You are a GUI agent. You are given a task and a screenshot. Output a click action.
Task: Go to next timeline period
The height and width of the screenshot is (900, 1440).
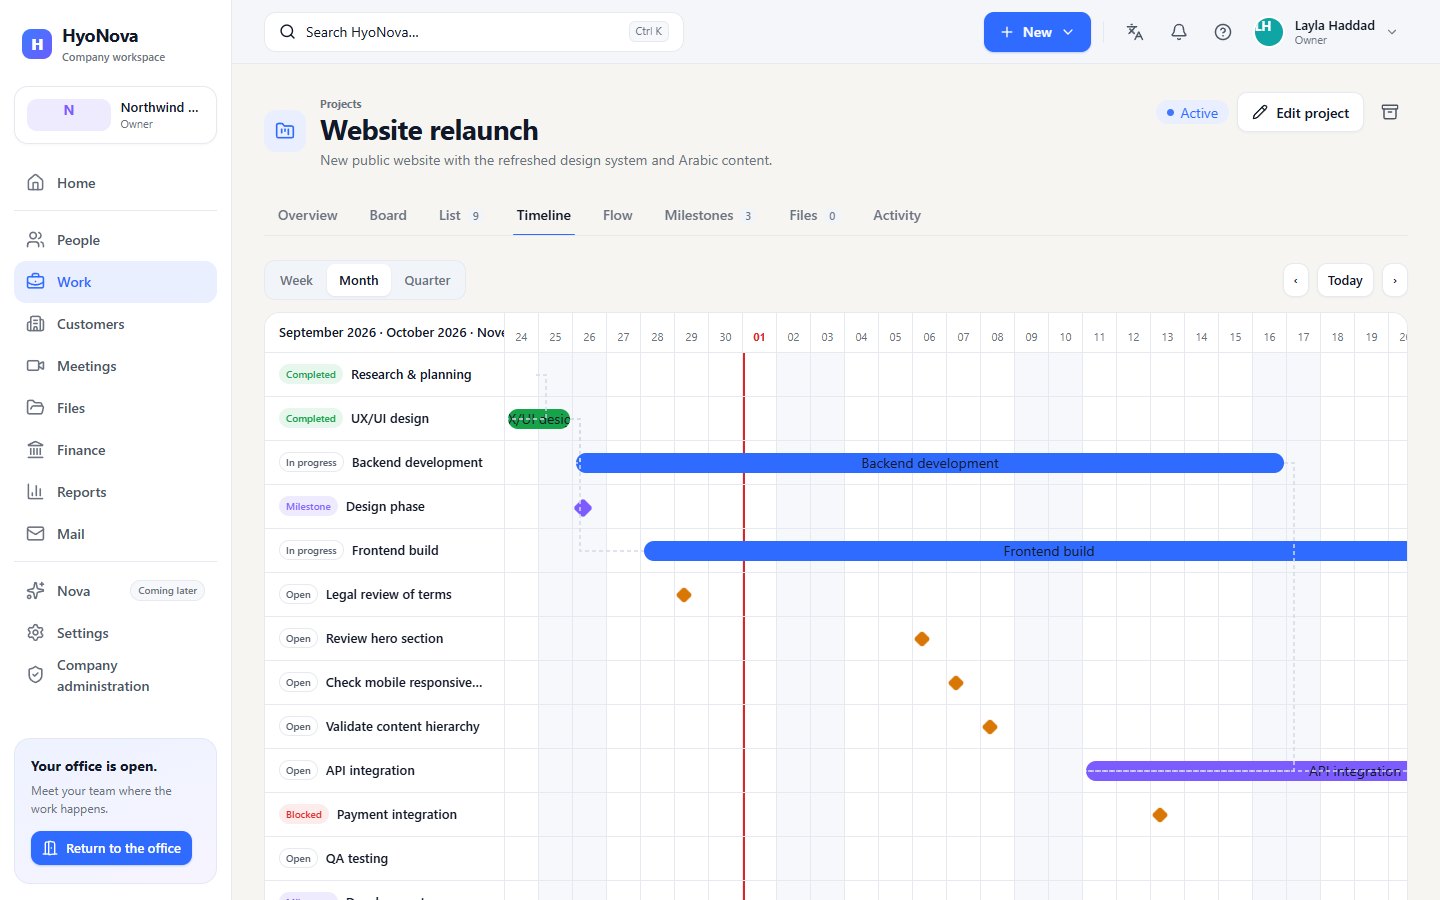(x=1395, y=281)
